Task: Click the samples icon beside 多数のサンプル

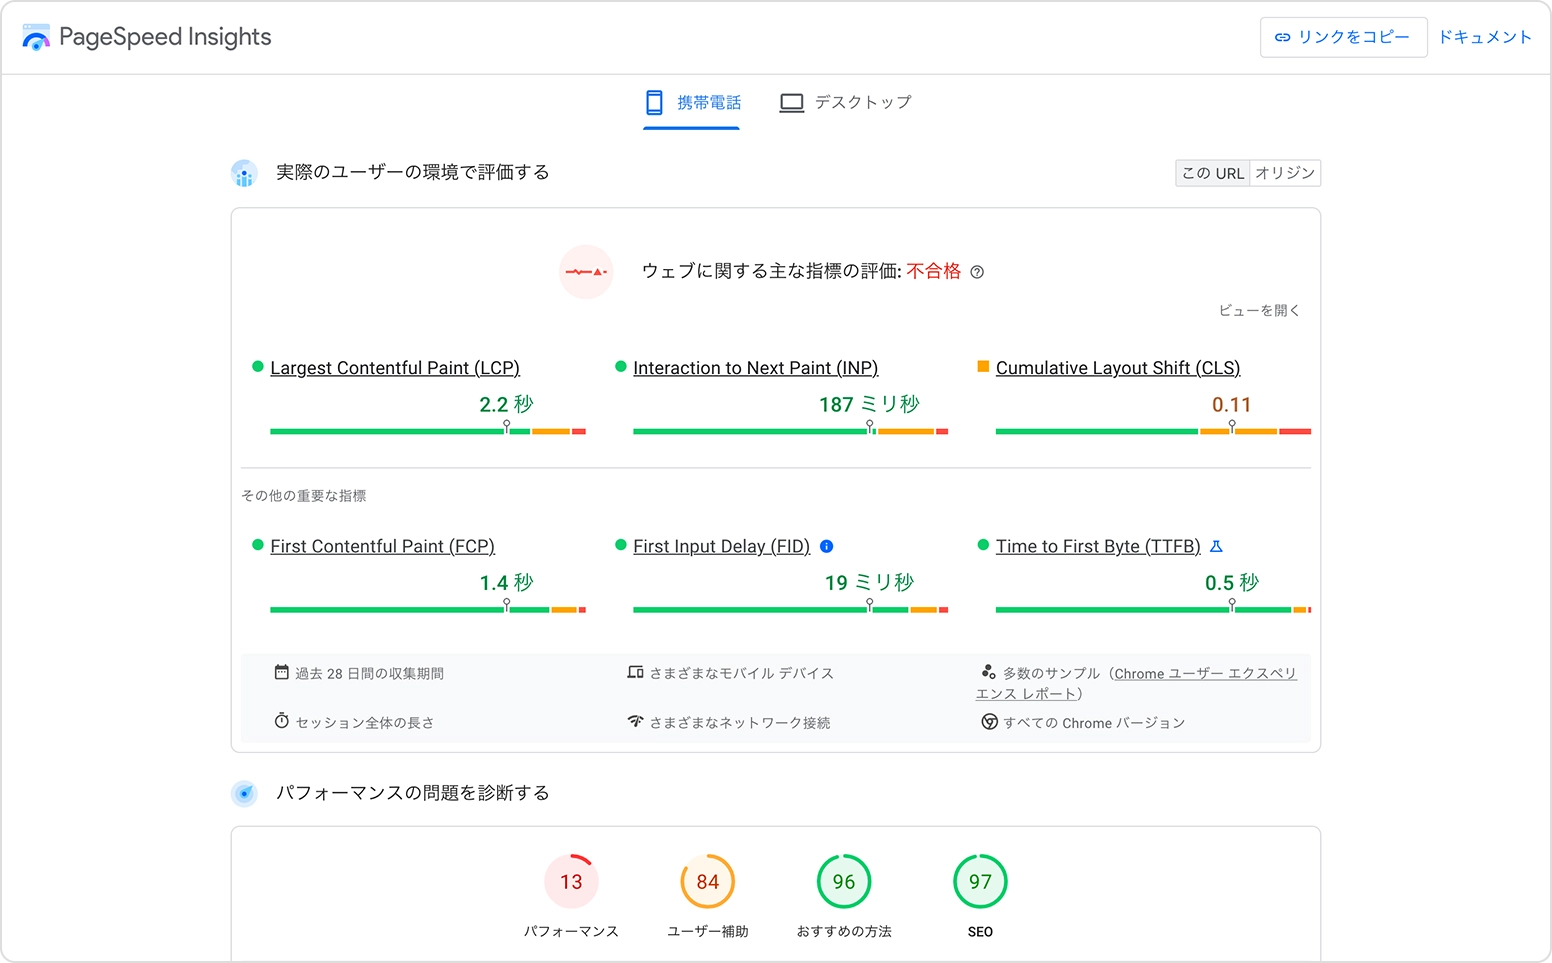Action: [988, 672]
